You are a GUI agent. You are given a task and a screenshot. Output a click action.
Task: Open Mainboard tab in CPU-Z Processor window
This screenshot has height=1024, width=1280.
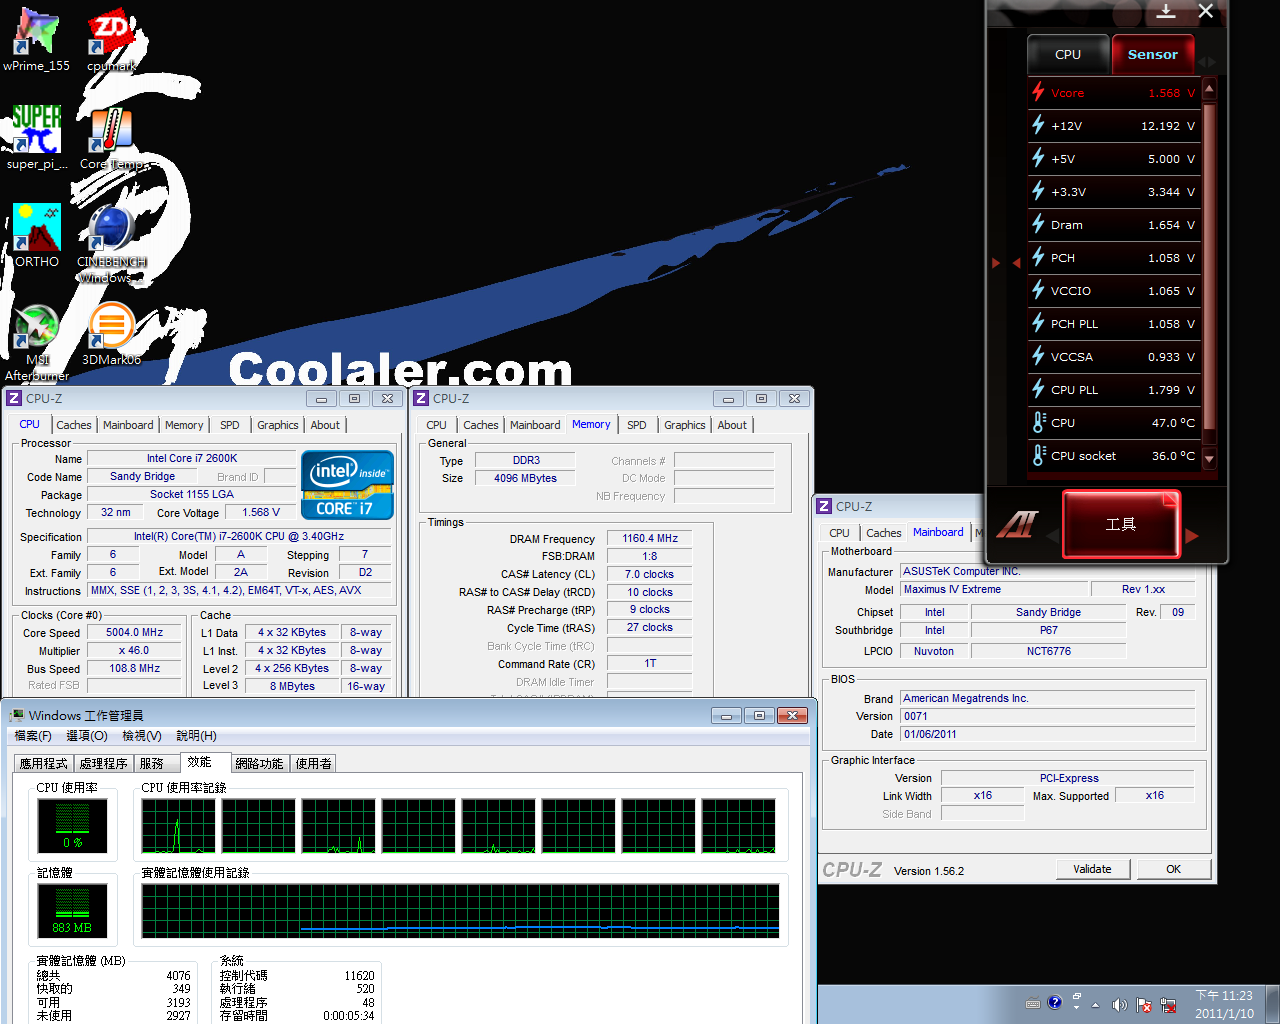129,425
